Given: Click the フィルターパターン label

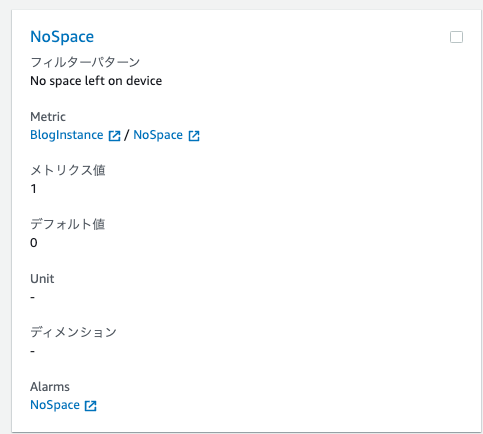Looking at the screenshot, I should click(85, 62).
